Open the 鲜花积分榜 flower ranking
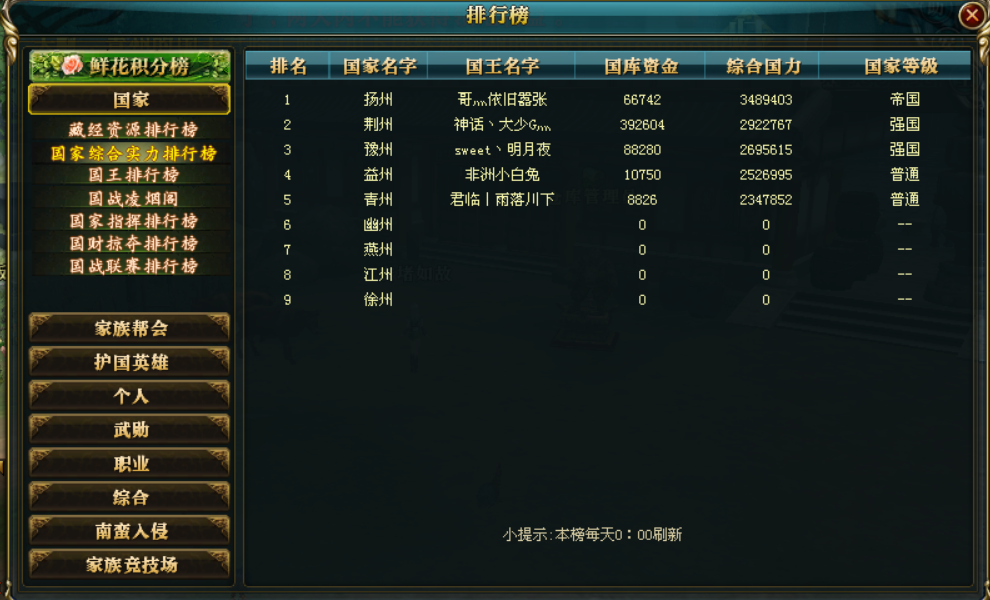Viewport: 990px width, 600px height. pyautogui.click(x=129, y=66)
